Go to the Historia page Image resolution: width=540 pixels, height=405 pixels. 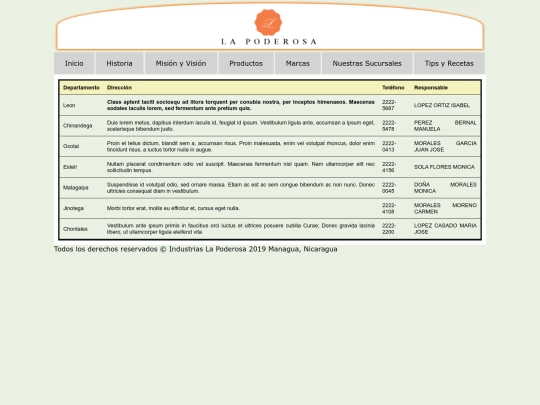(119, 63)
